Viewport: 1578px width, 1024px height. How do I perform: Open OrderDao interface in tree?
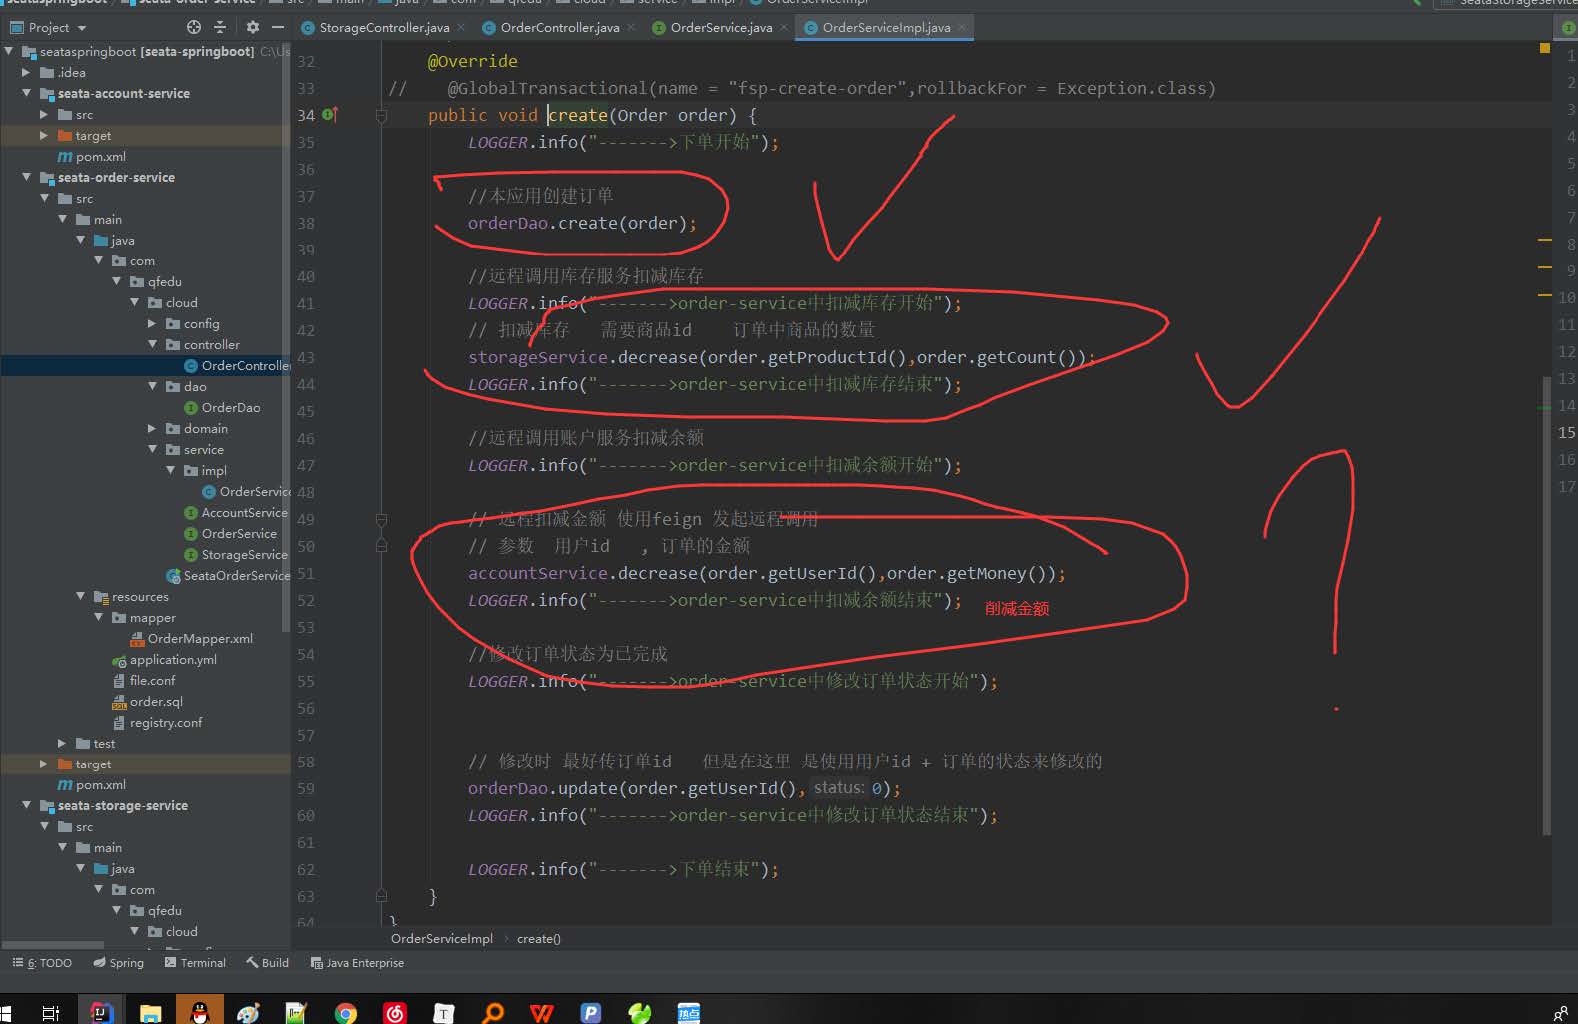tap(222, 407)
